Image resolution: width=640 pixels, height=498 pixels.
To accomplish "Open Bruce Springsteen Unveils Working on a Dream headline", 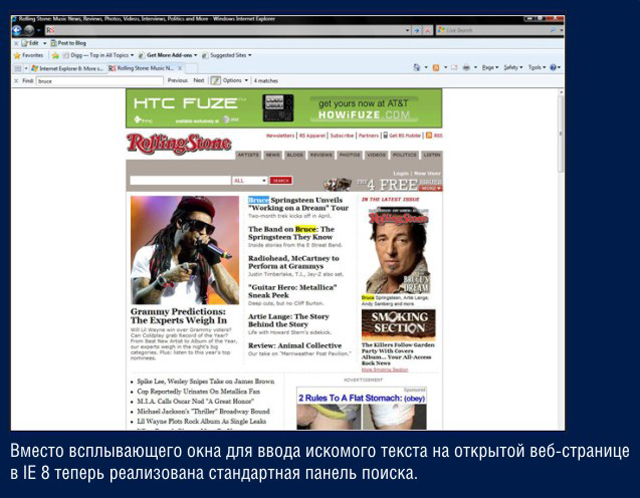I will pyautogui.click(x=298, y=204).
